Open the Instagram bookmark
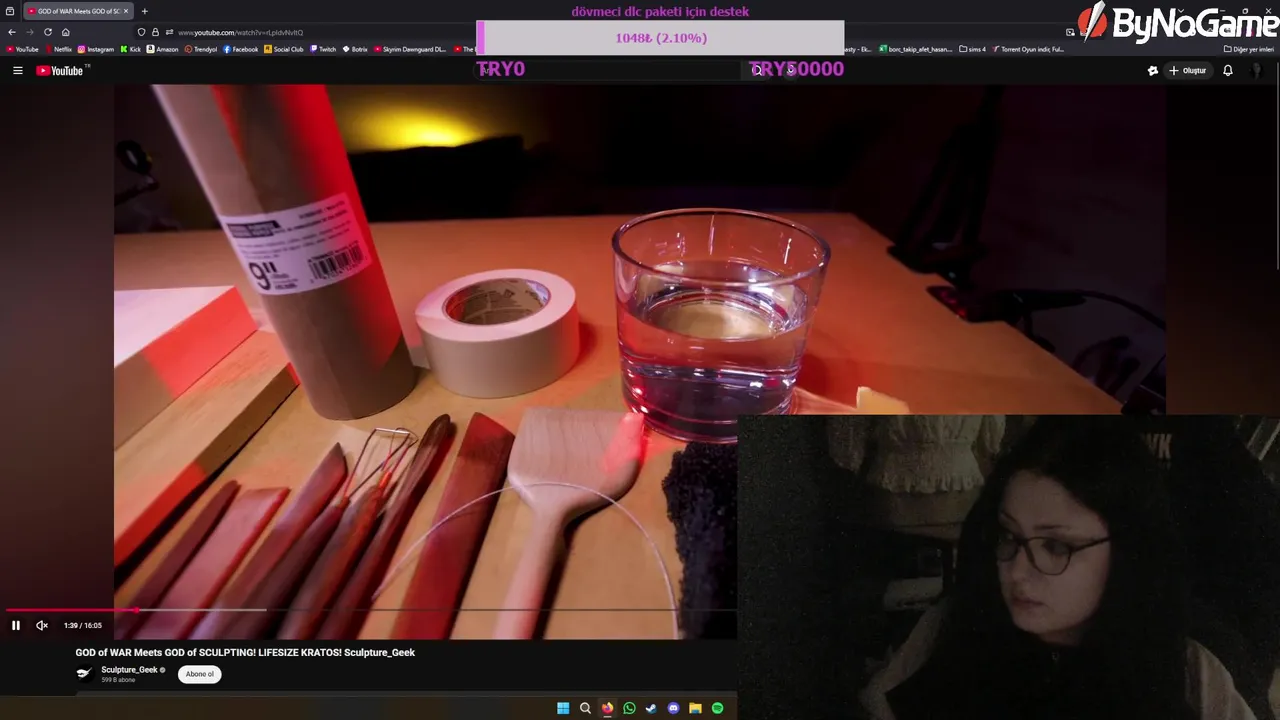 [x=96, y=49]
